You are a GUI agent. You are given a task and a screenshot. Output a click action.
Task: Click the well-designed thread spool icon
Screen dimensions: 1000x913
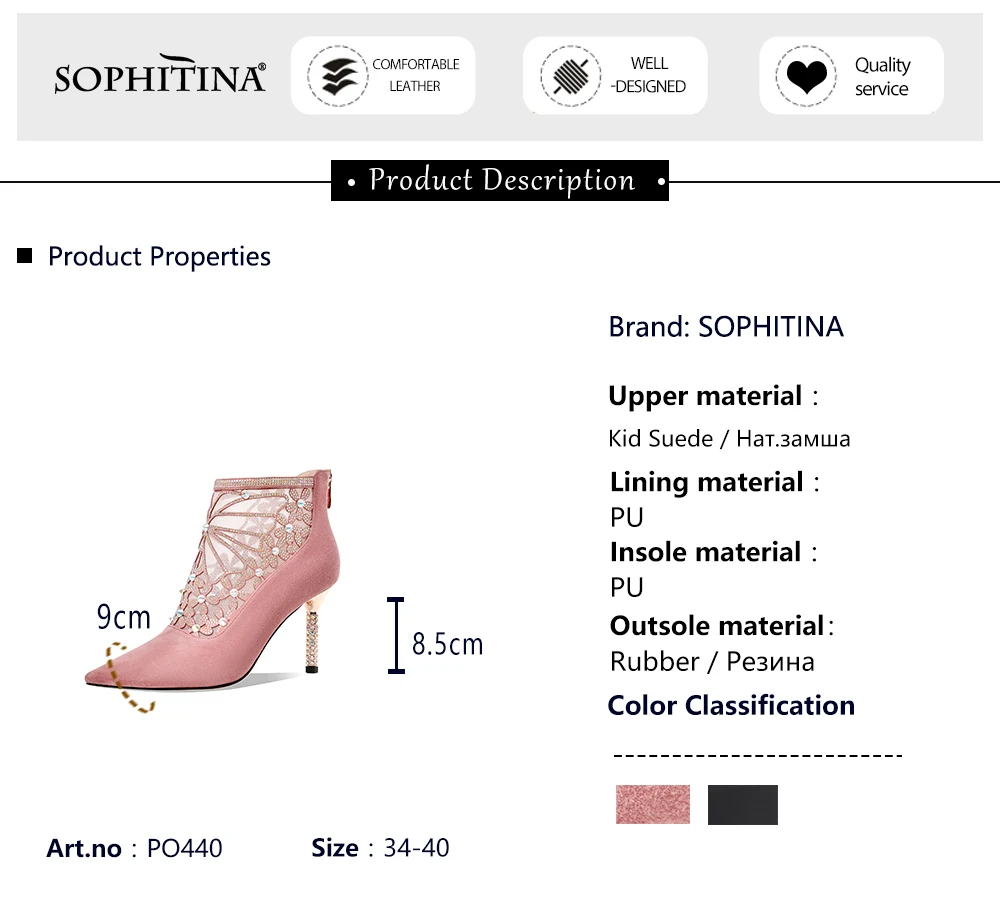(571, 76)
